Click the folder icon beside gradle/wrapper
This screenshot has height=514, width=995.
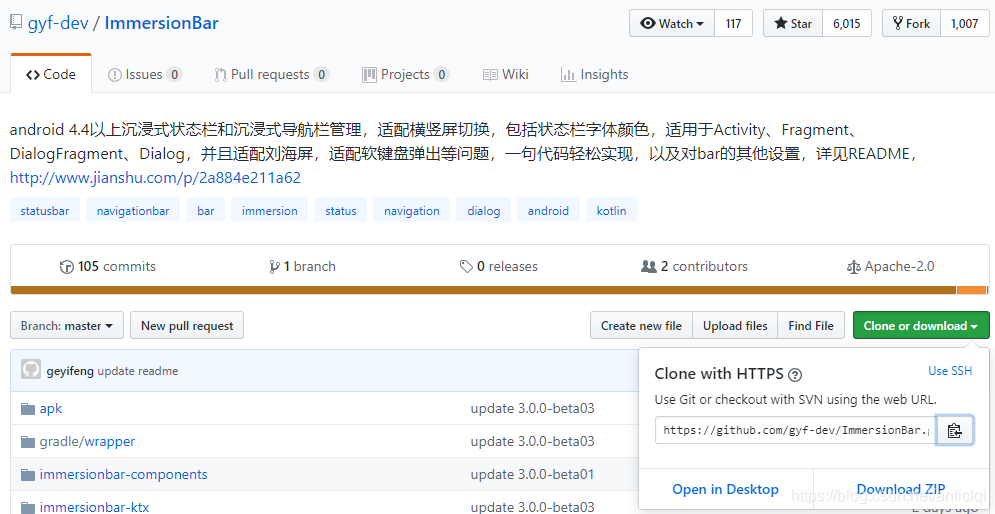[27, 442]
